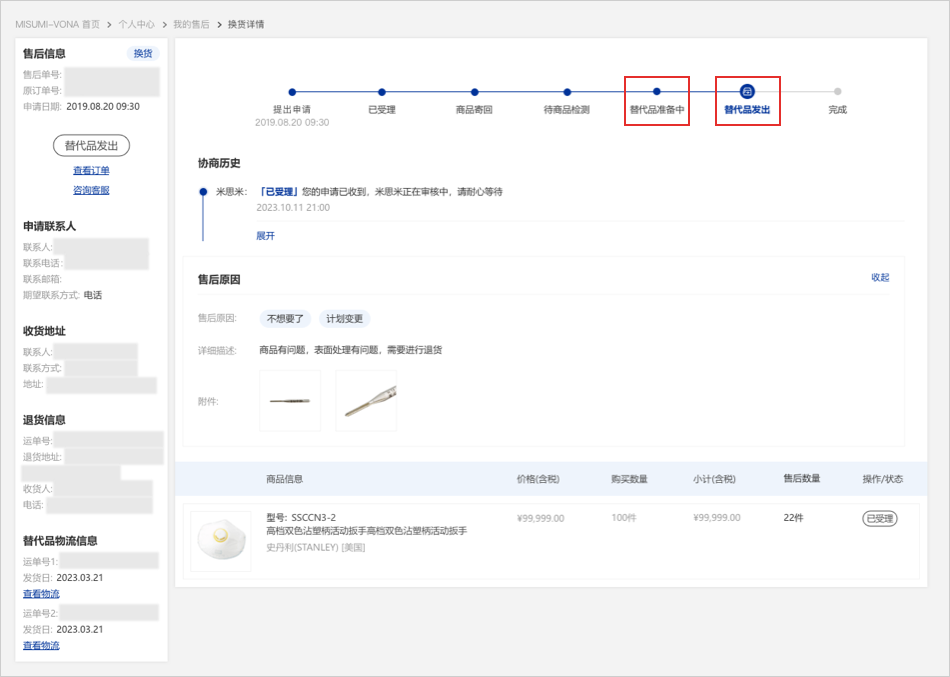Viewport: 950px width, 677px height.
Task: Open 咨询客服 customer service link
Action: coord(91,190)
